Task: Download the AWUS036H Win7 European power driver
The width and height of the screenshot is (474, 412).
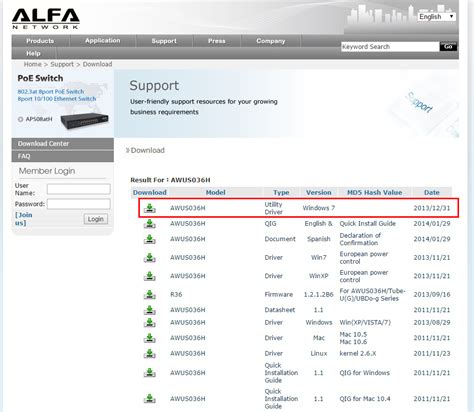Action: [x=150, y=258]
